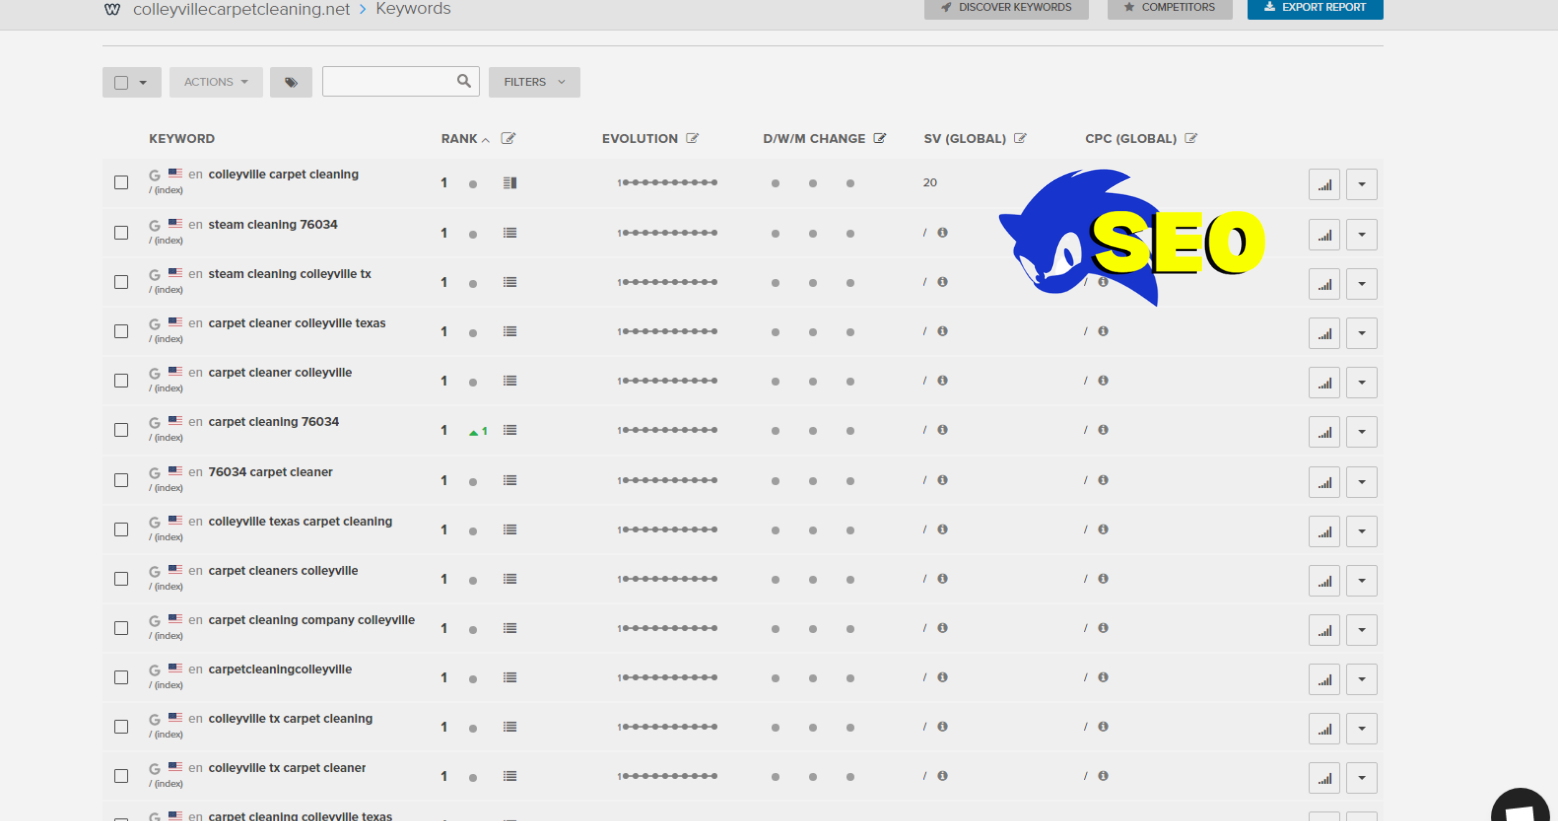Open the SERP list icon for 'steam cleaning 76034'
This screenshot has height=821, width=1558.
510,232
